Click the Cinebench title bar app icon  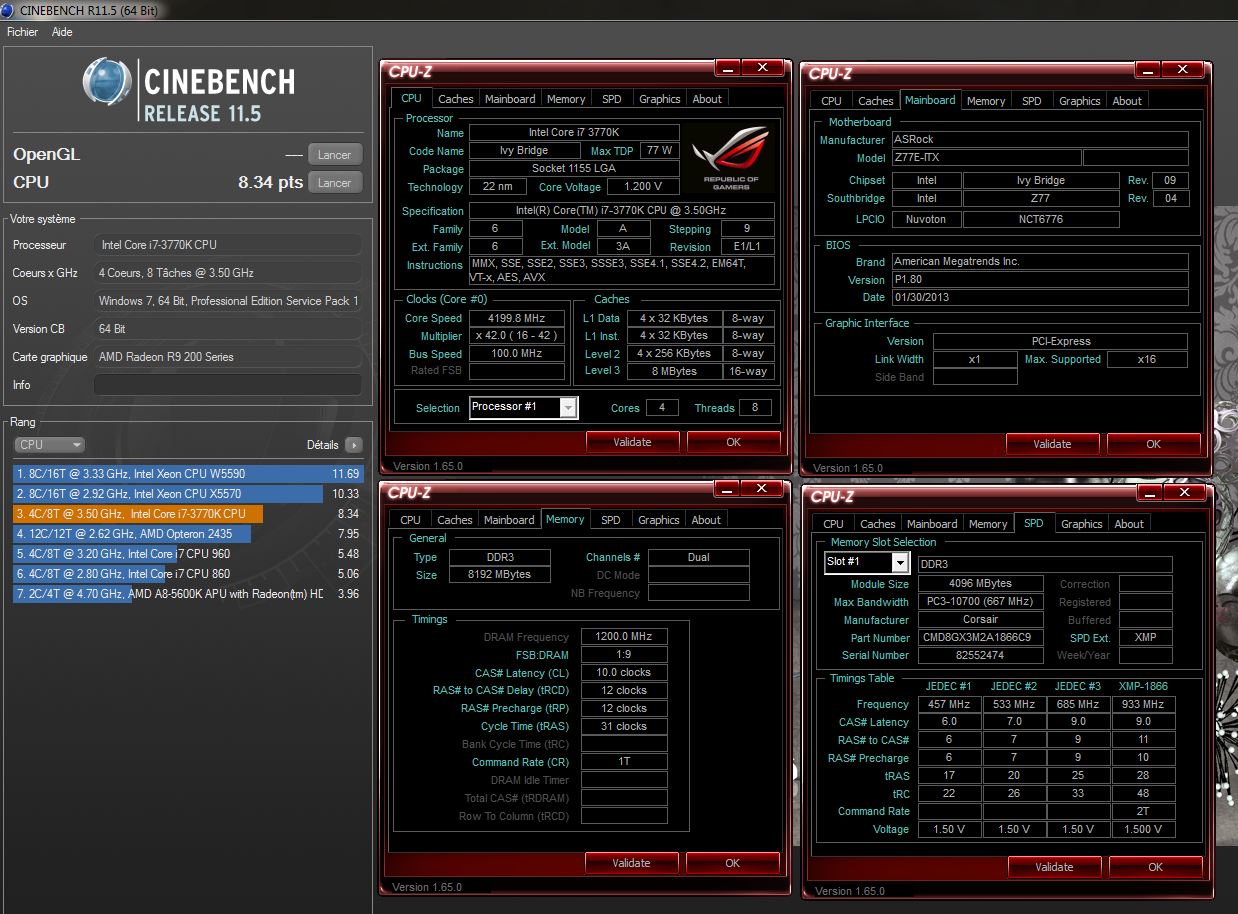pos(9,10)
